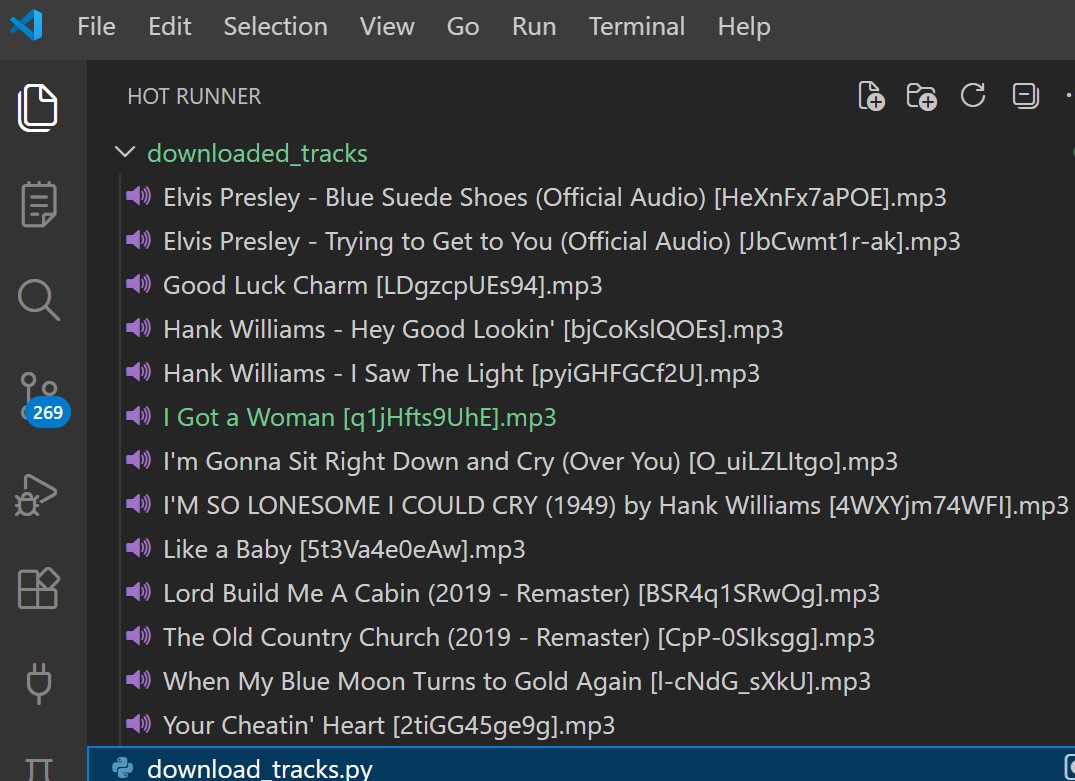
Task: Refresh the Explorer file tree
Action: coord(973,95)
